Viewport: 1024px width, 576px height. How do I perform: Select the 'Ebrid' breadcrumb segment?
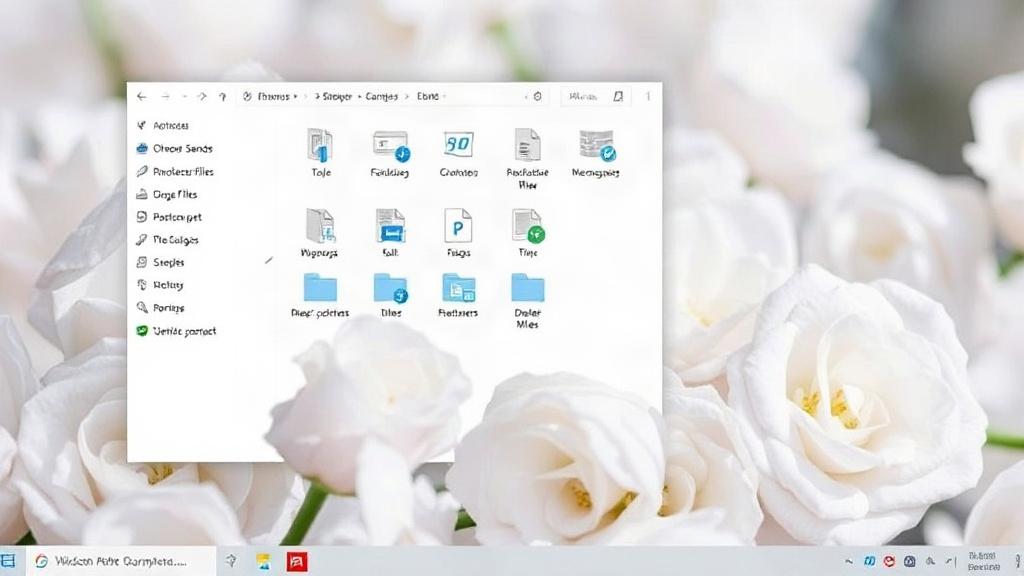(x=428, y=96)
